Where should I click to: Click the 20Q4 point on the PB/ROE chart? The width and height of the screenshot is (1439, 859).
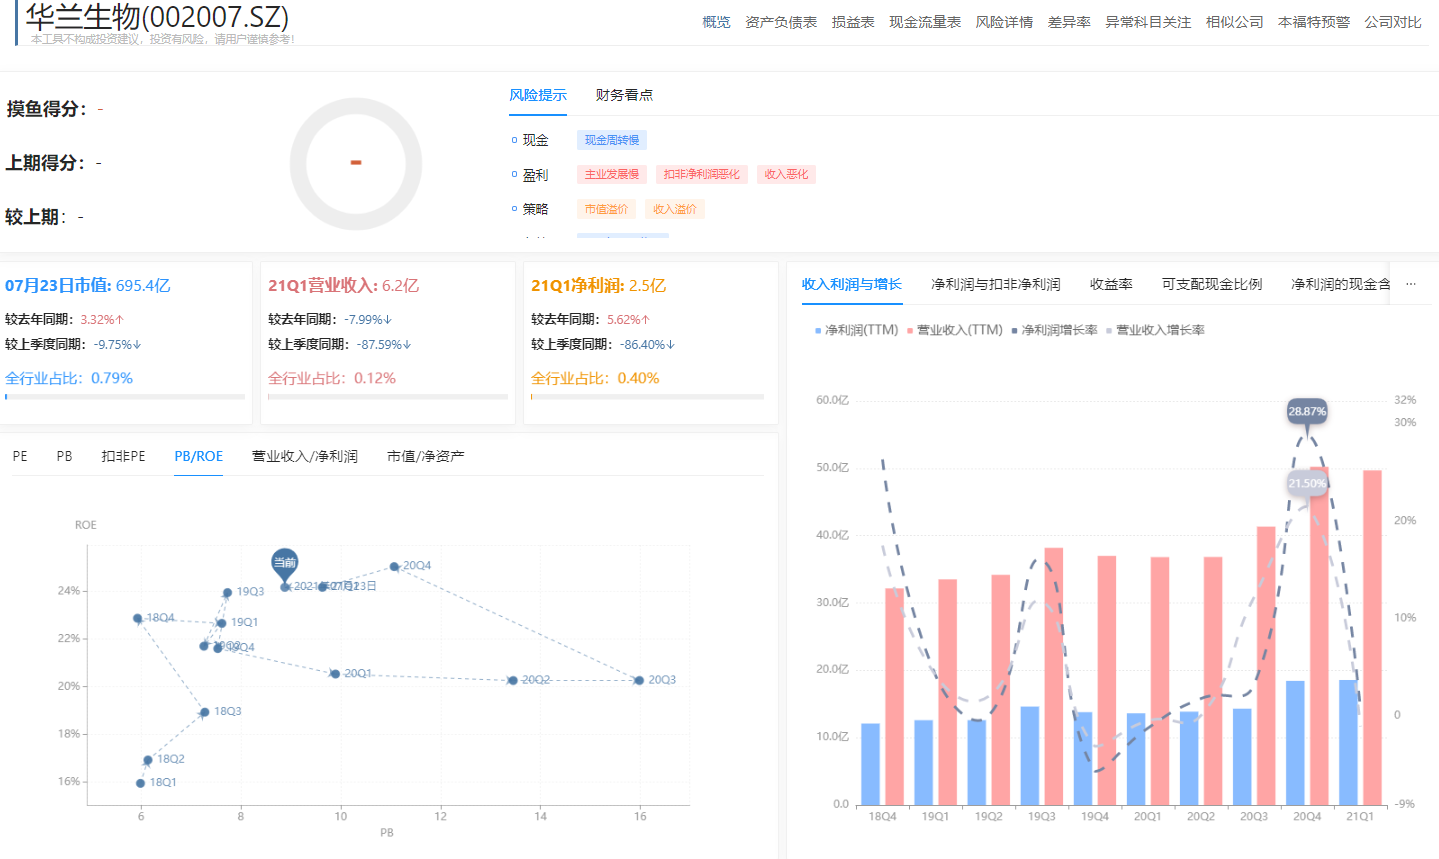[x=394, y=566]
